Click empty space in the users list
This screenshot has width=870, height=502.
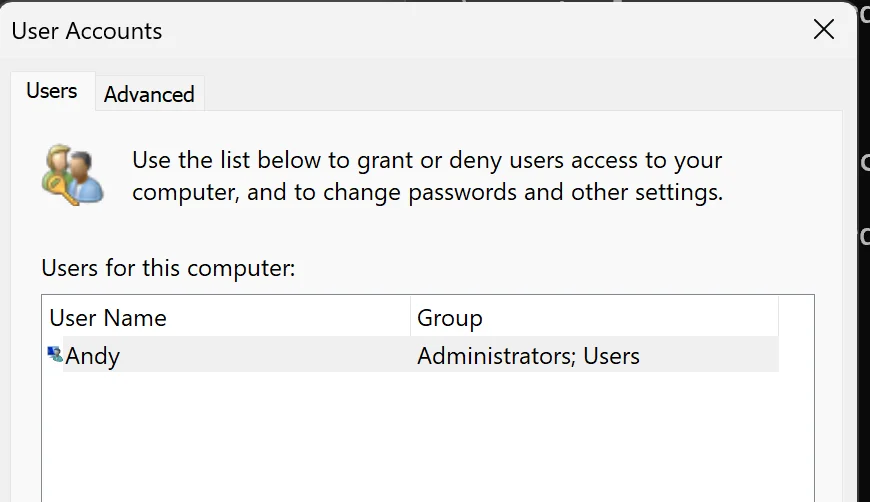pyautogui.click(x=427, y=438)
